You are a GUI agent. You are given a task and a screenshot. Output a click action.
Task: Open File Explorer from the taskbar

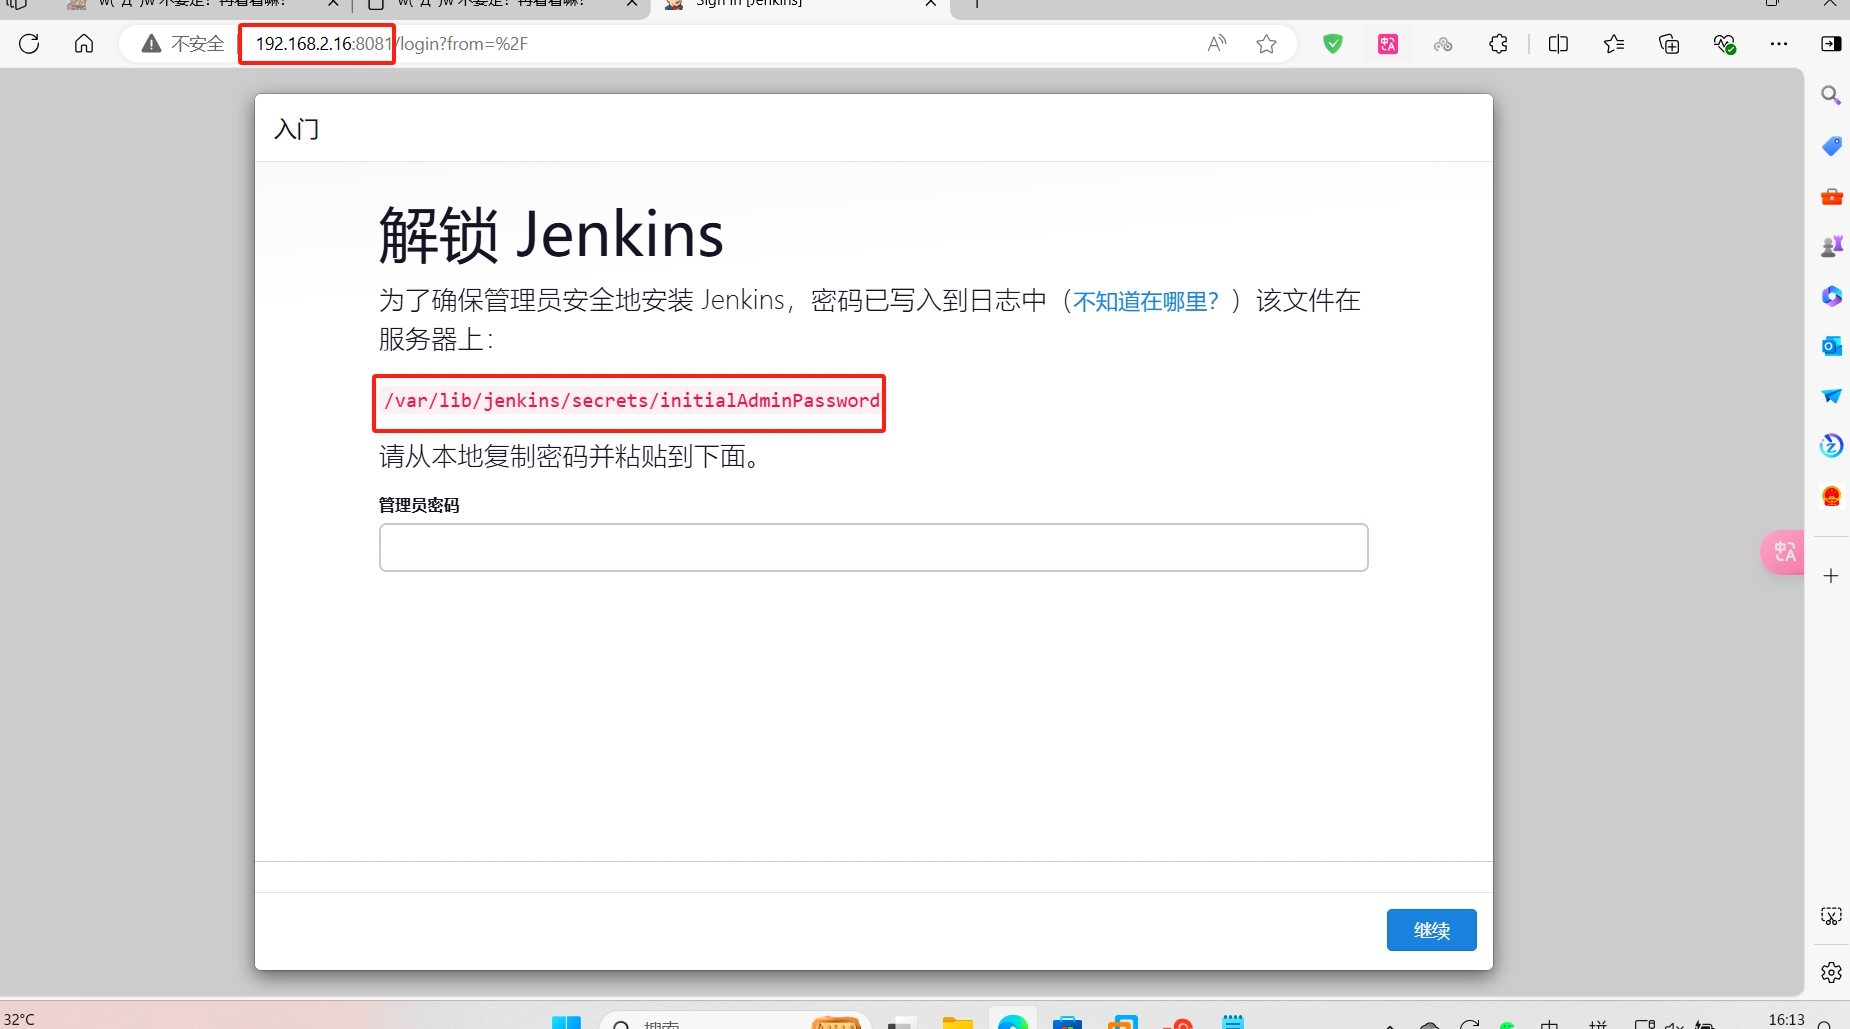click(957, 1022)
